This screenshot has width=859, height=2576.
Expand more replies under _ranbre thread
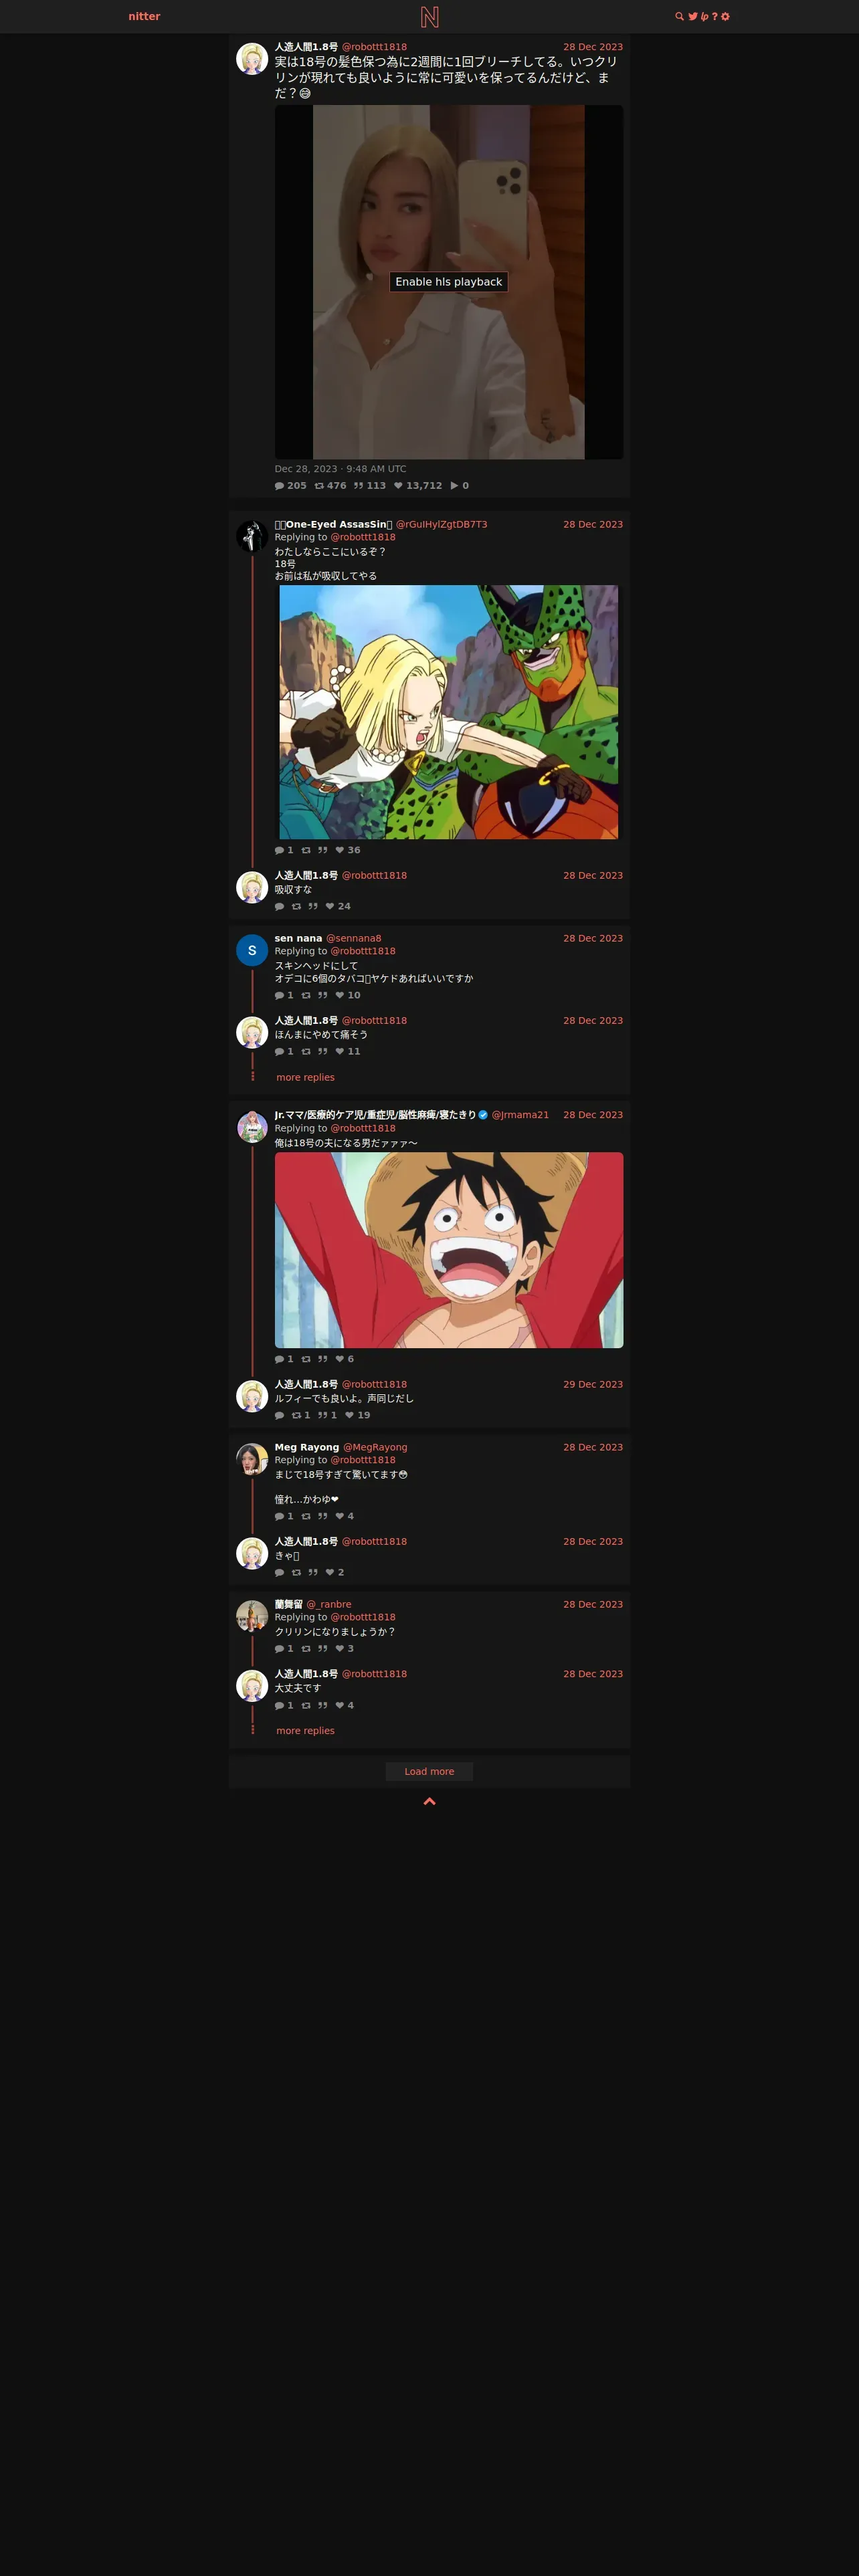click(305, 1730)
